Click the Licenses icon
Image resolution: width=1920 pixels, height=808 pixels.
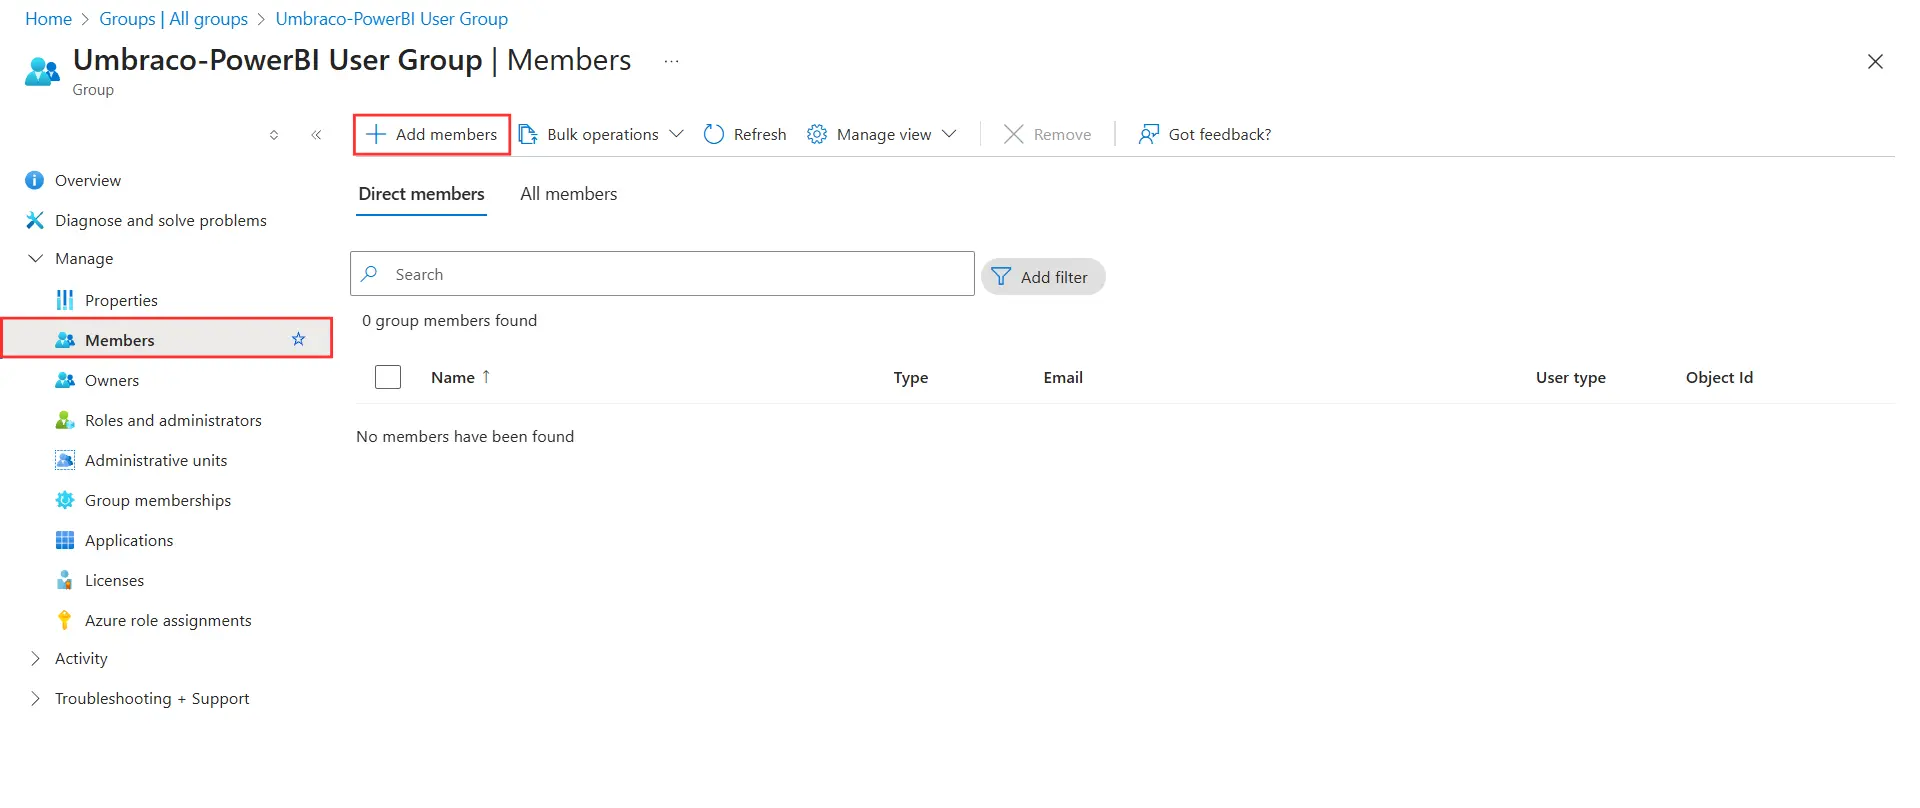click(65, 580)
